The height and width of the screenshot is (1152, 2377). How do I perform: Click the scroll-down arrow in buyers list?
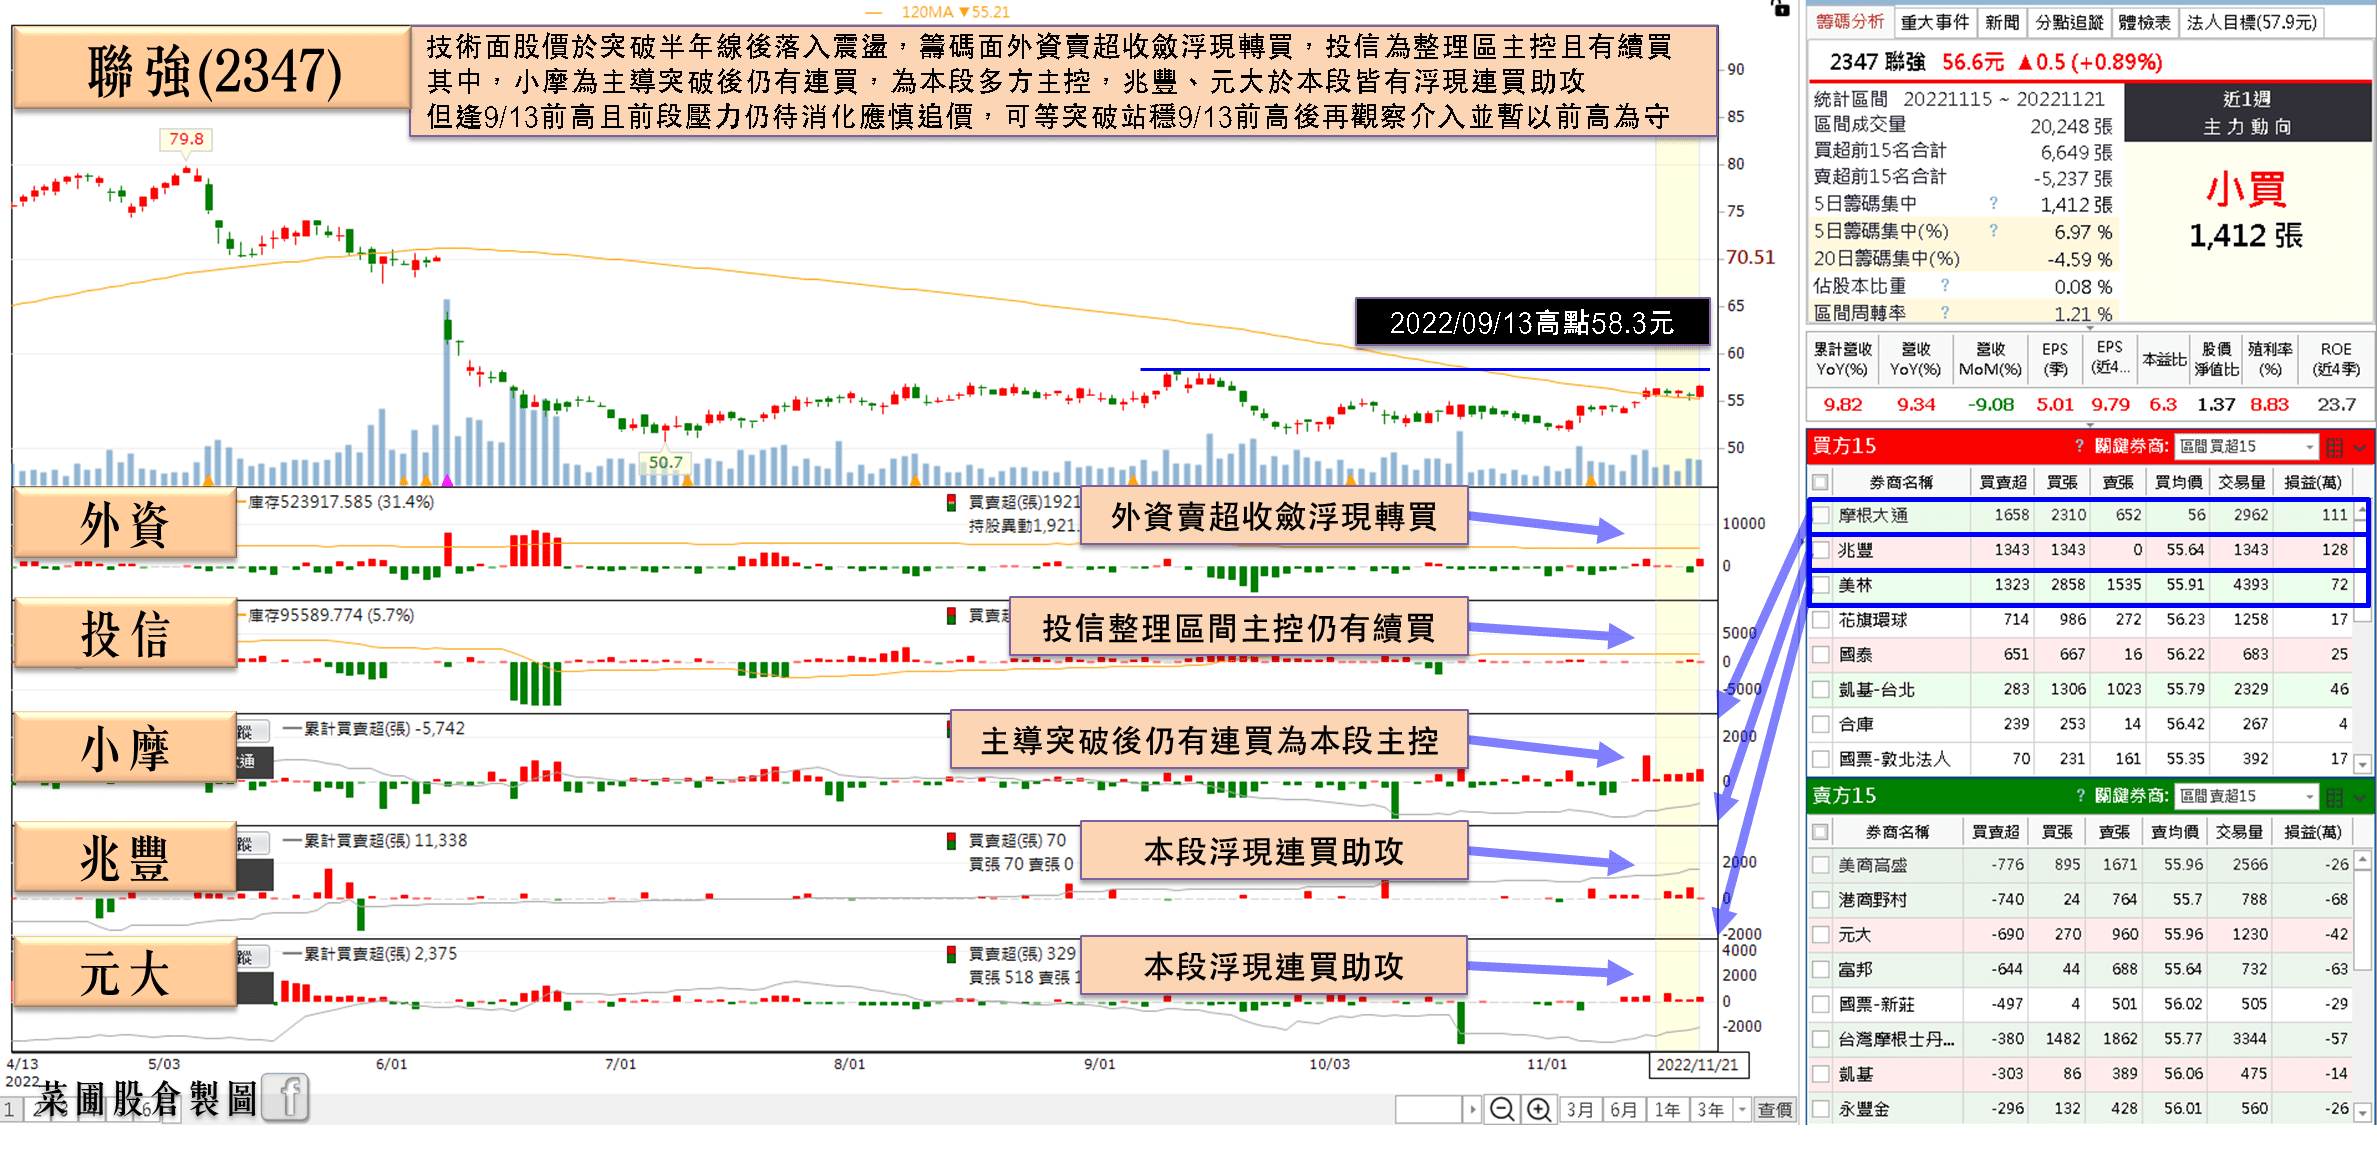click(2362, 765)
